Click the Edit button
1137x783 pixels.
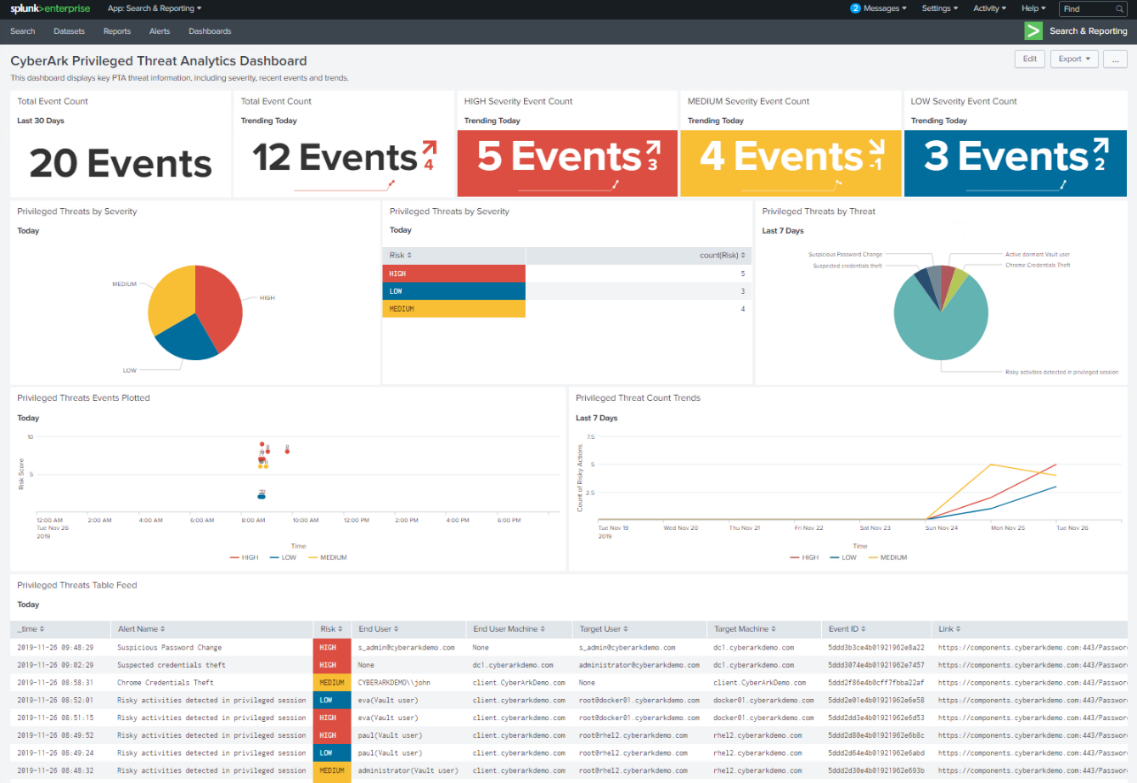pyautogui.click(x=1029, y=59)
